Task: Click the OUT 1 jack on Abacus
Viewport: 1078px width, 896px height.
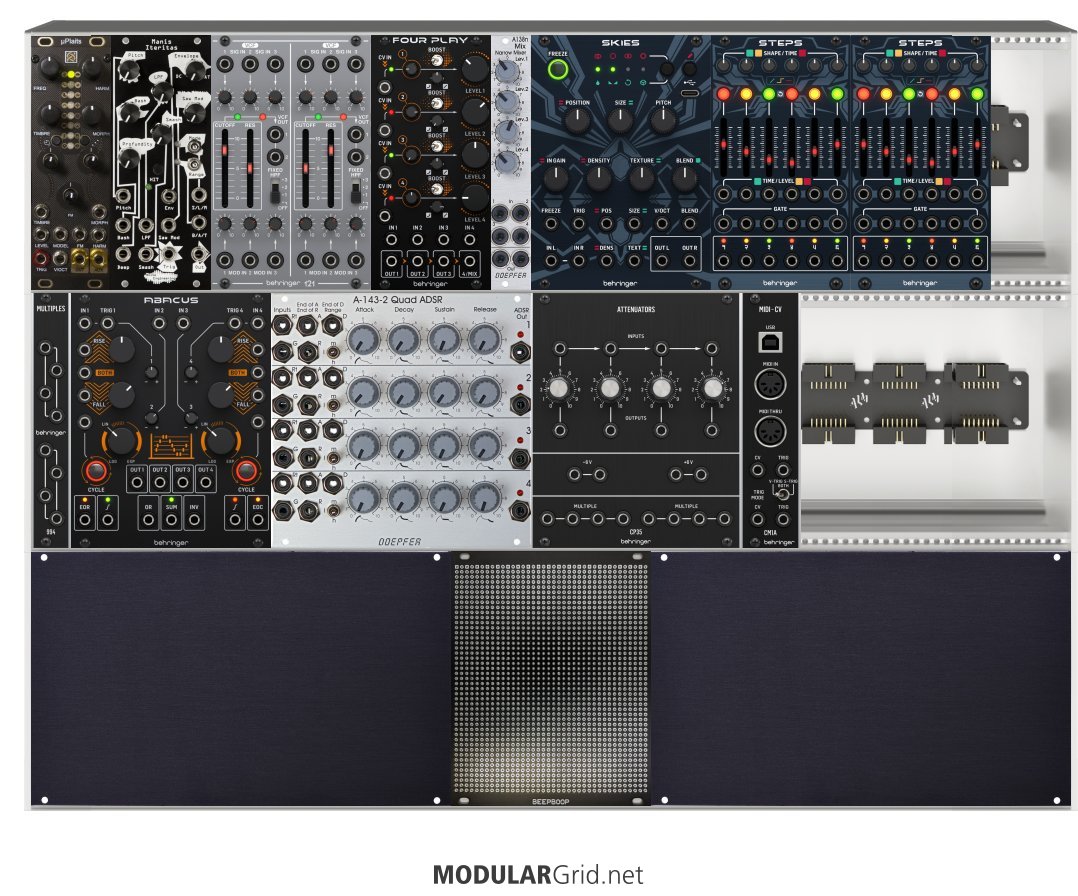Action: click(x=137, y=482)
